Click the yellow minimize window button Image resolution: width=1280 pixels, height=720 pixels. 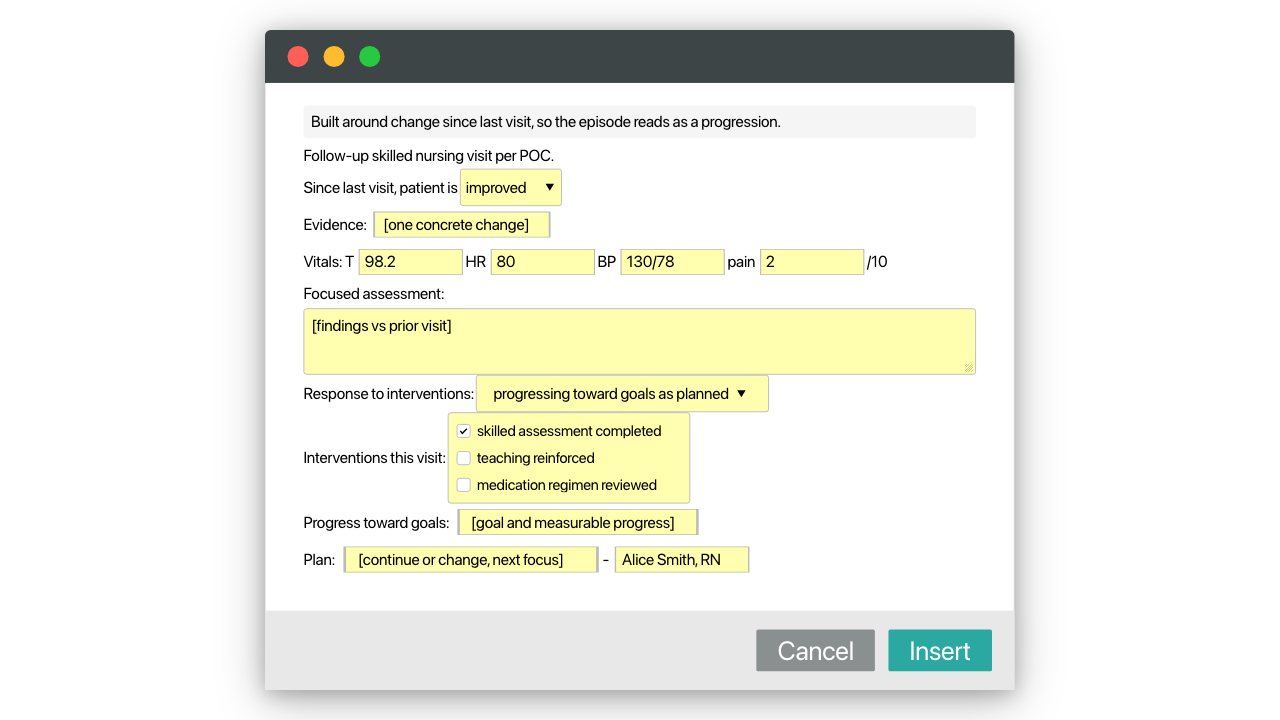(334, 57)
